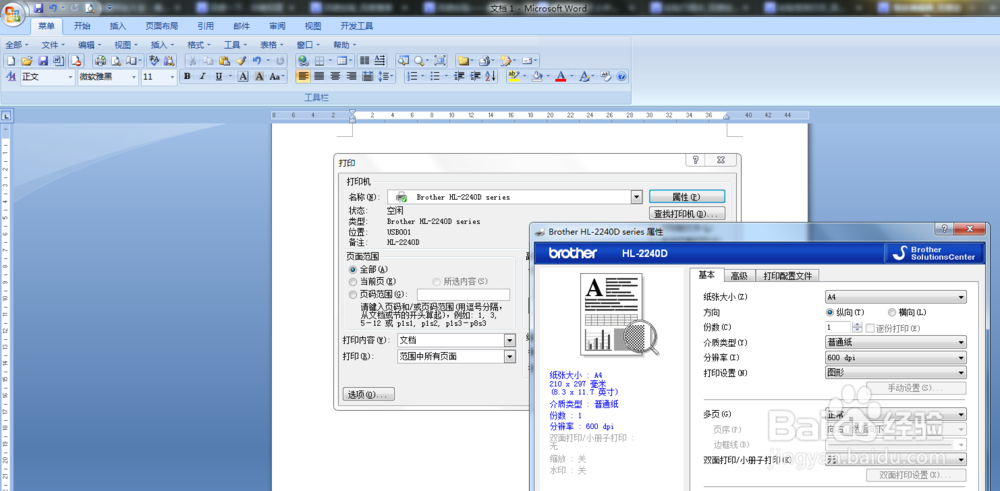Open the 表格 menu
Image resolution: width=1000 pixels, height=491 pixels.
271,45
